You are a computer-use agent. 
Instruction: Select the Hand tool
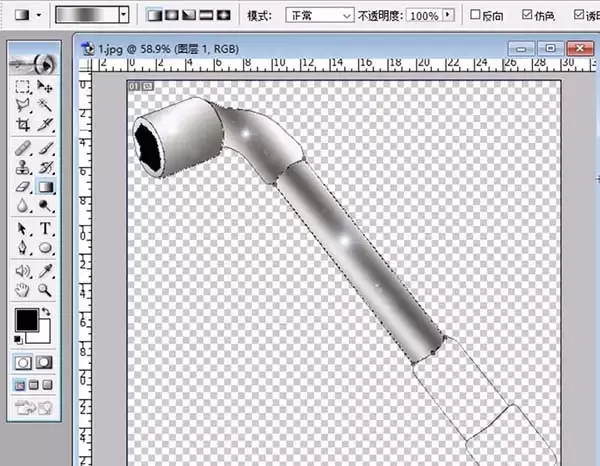pyautogui.click(x=23, y=290)
